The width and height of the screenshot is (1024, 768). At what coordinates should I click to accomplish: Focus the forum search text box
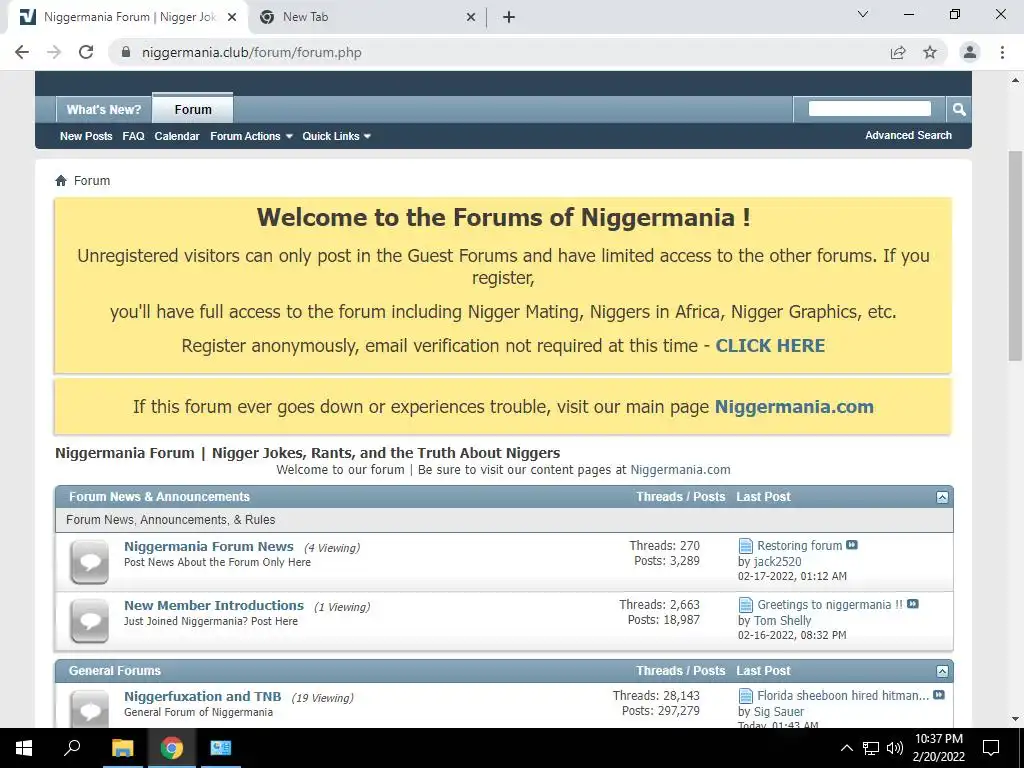pyautogui.click(x=869, y=108)
